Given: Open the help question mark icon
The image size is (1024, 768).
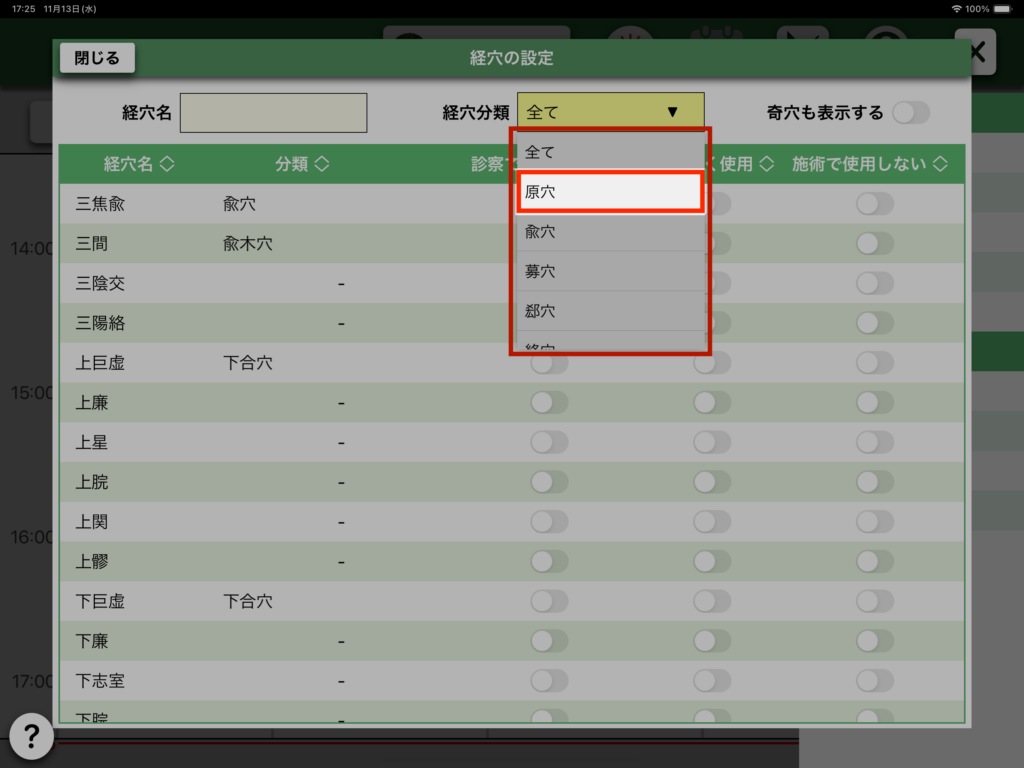Looking at the screenshot, I should click(31, 737).
